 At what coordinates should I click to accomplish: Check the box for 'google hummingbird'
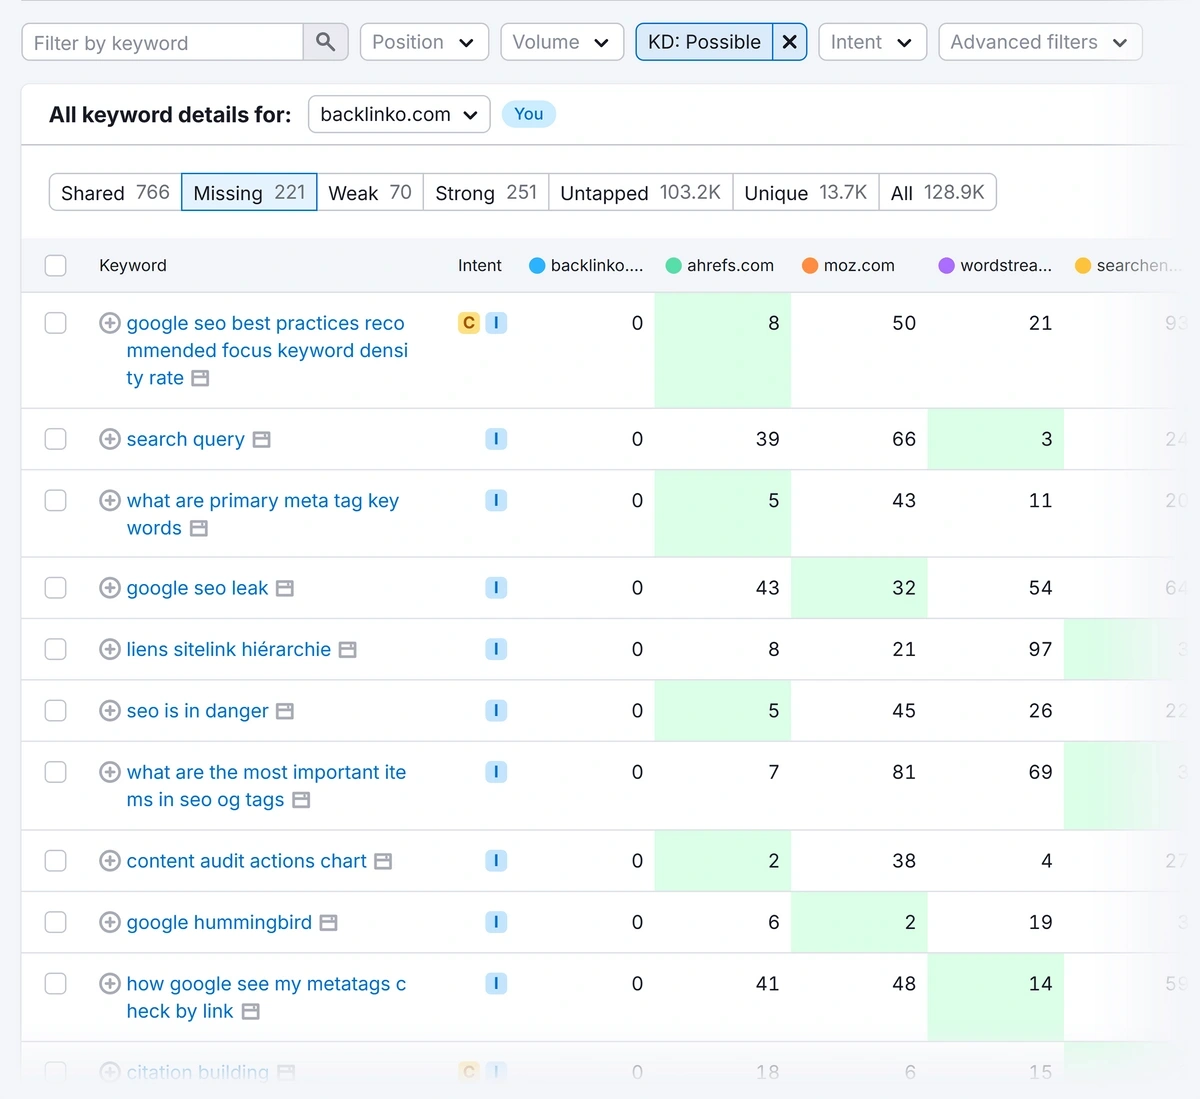tap(56, 922)
